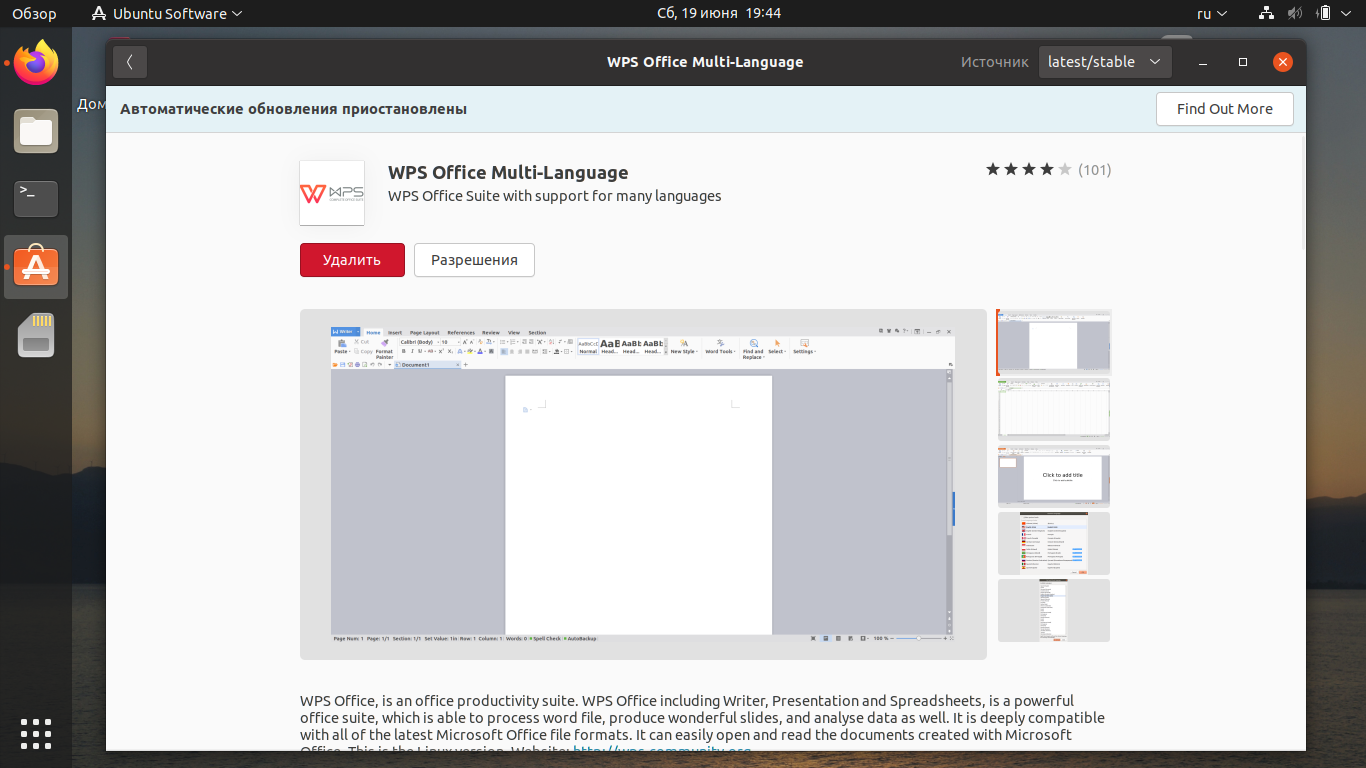Image resolution: width=1366 pixels, height=768 pixels.
Task: Open the clock and calendar menu
Action: coord(719,13)
